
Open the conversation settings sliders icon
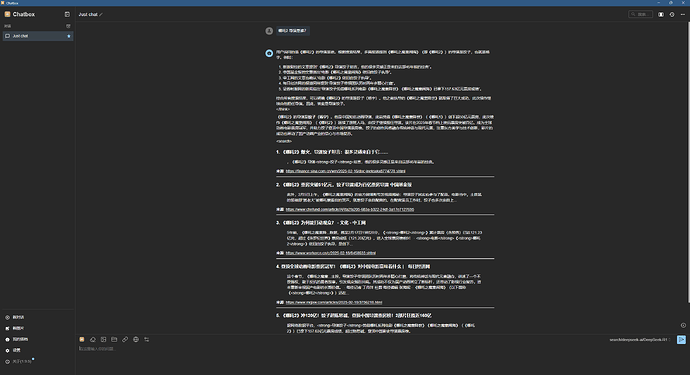click(147, 339)
